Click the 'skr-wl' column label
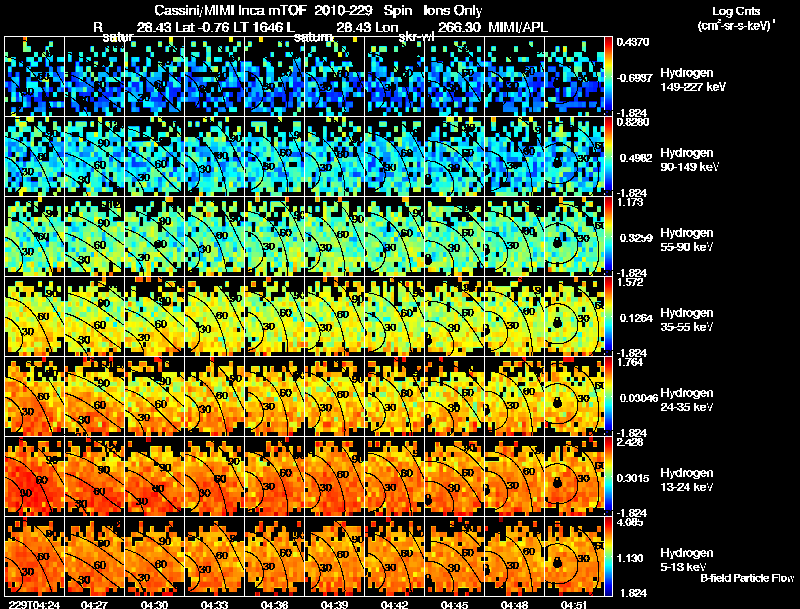Image resolution: width=800 pixels, height=609 pixels. point(415,38)
